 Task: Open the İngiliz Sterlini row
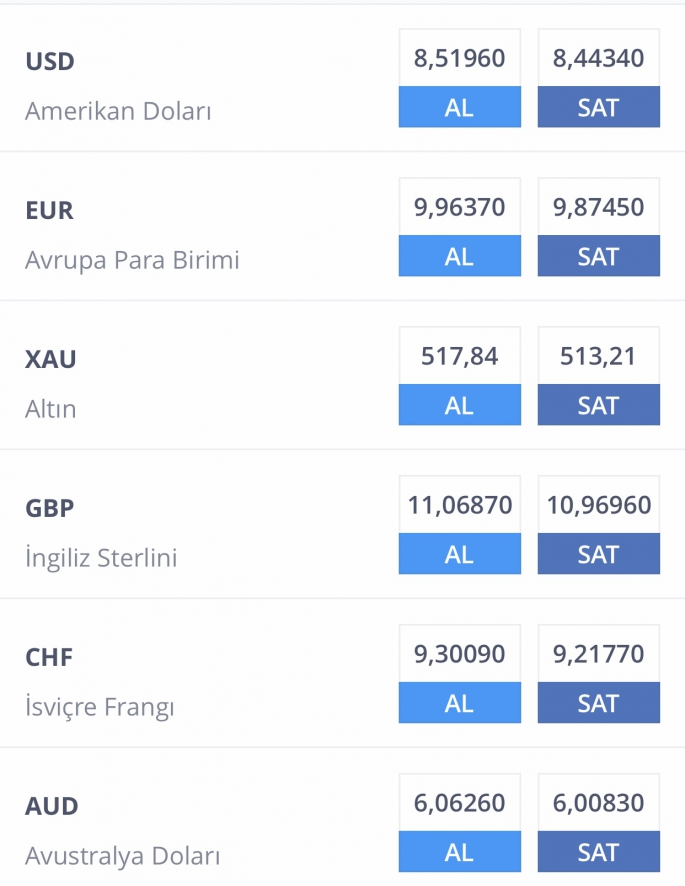342,524
